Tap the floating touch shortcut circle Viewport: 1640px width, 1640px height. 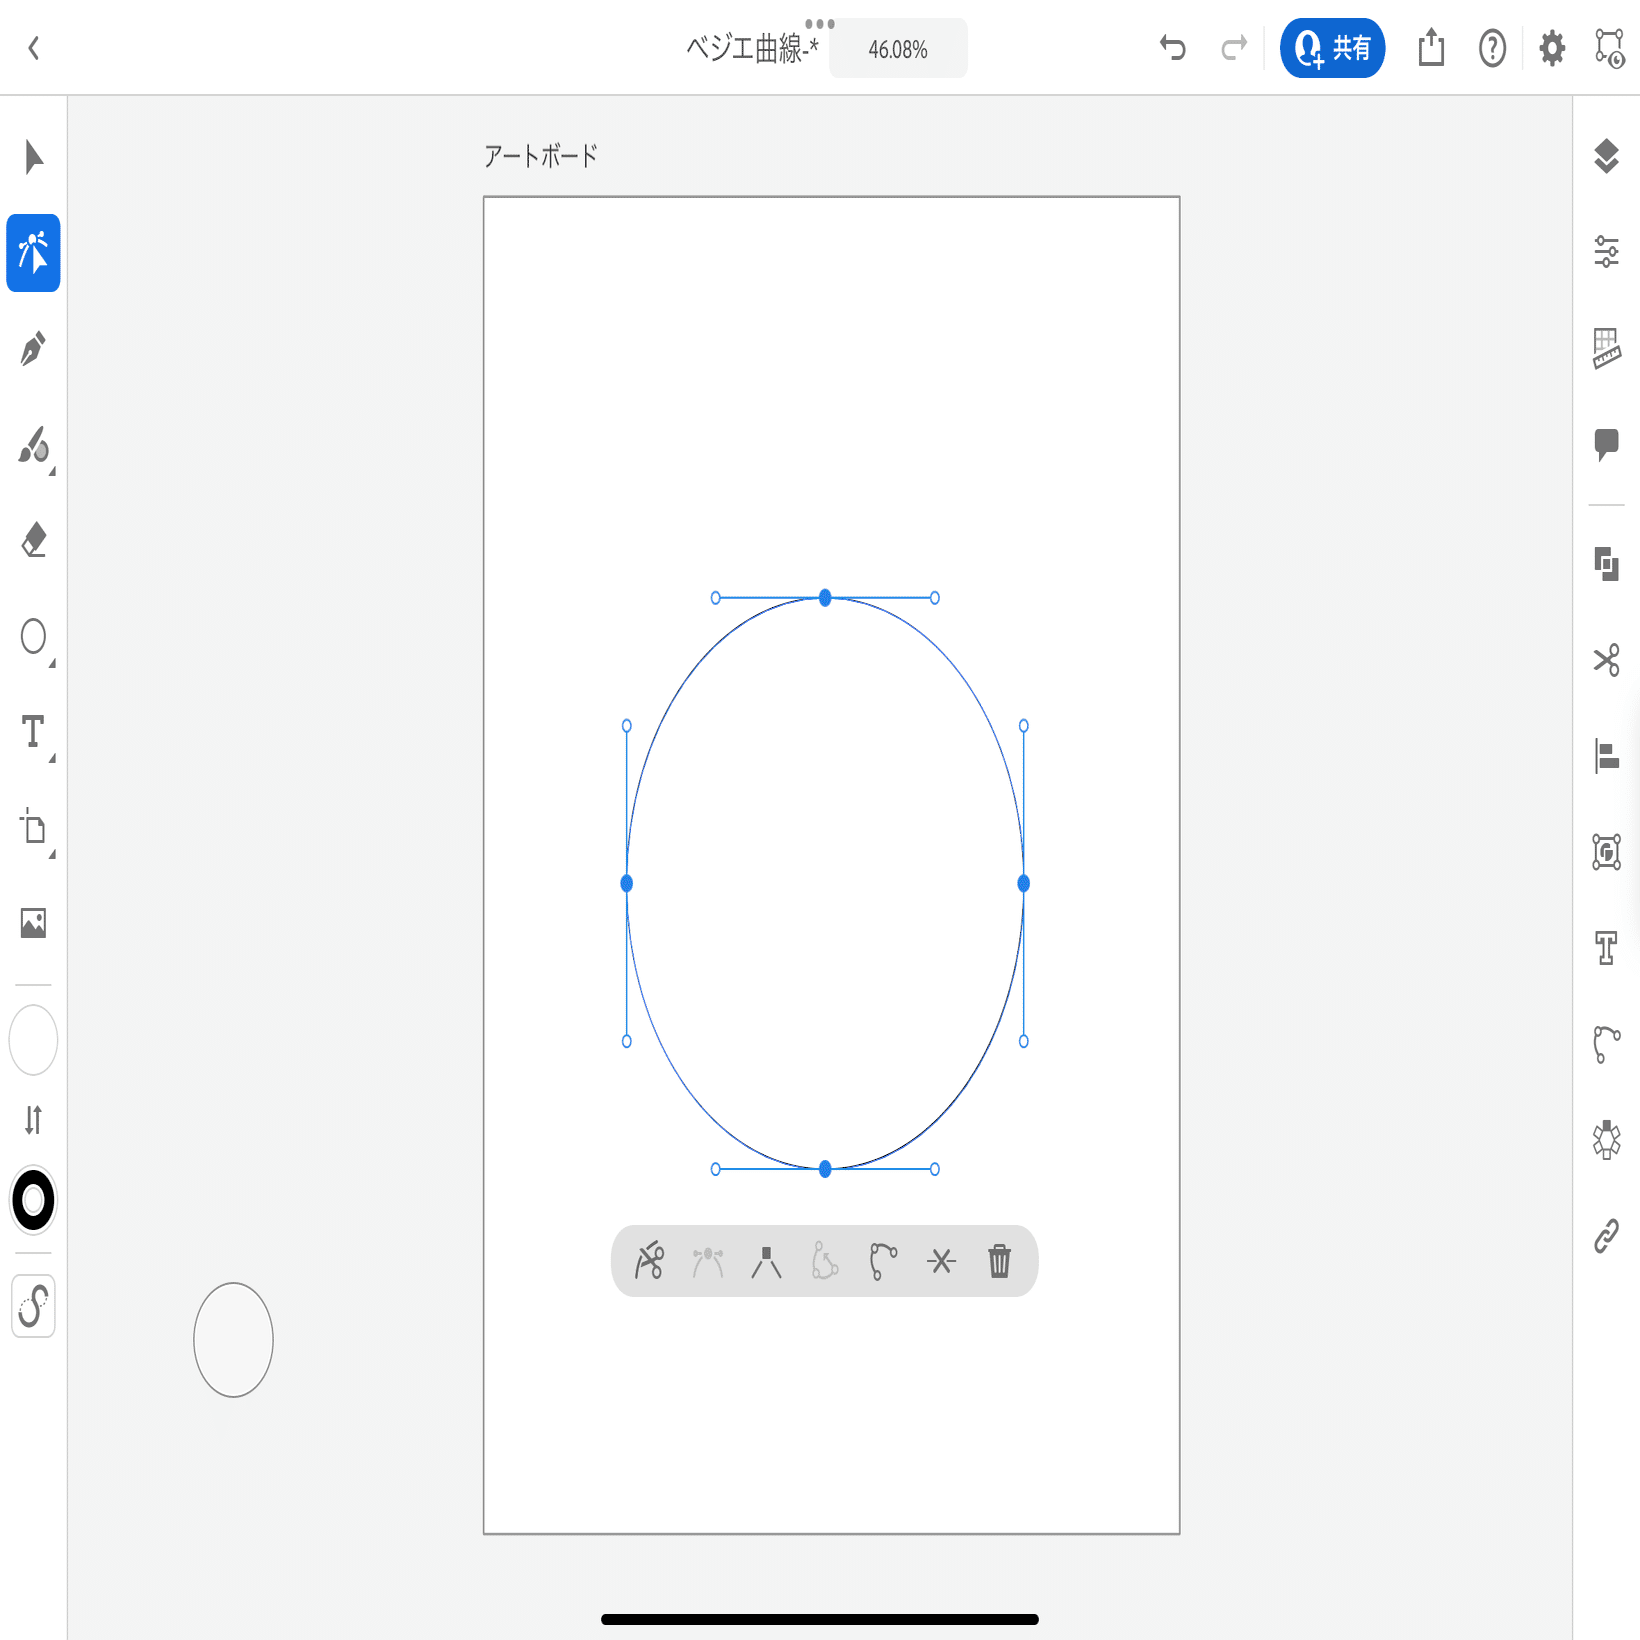(x=233, y=1340)
